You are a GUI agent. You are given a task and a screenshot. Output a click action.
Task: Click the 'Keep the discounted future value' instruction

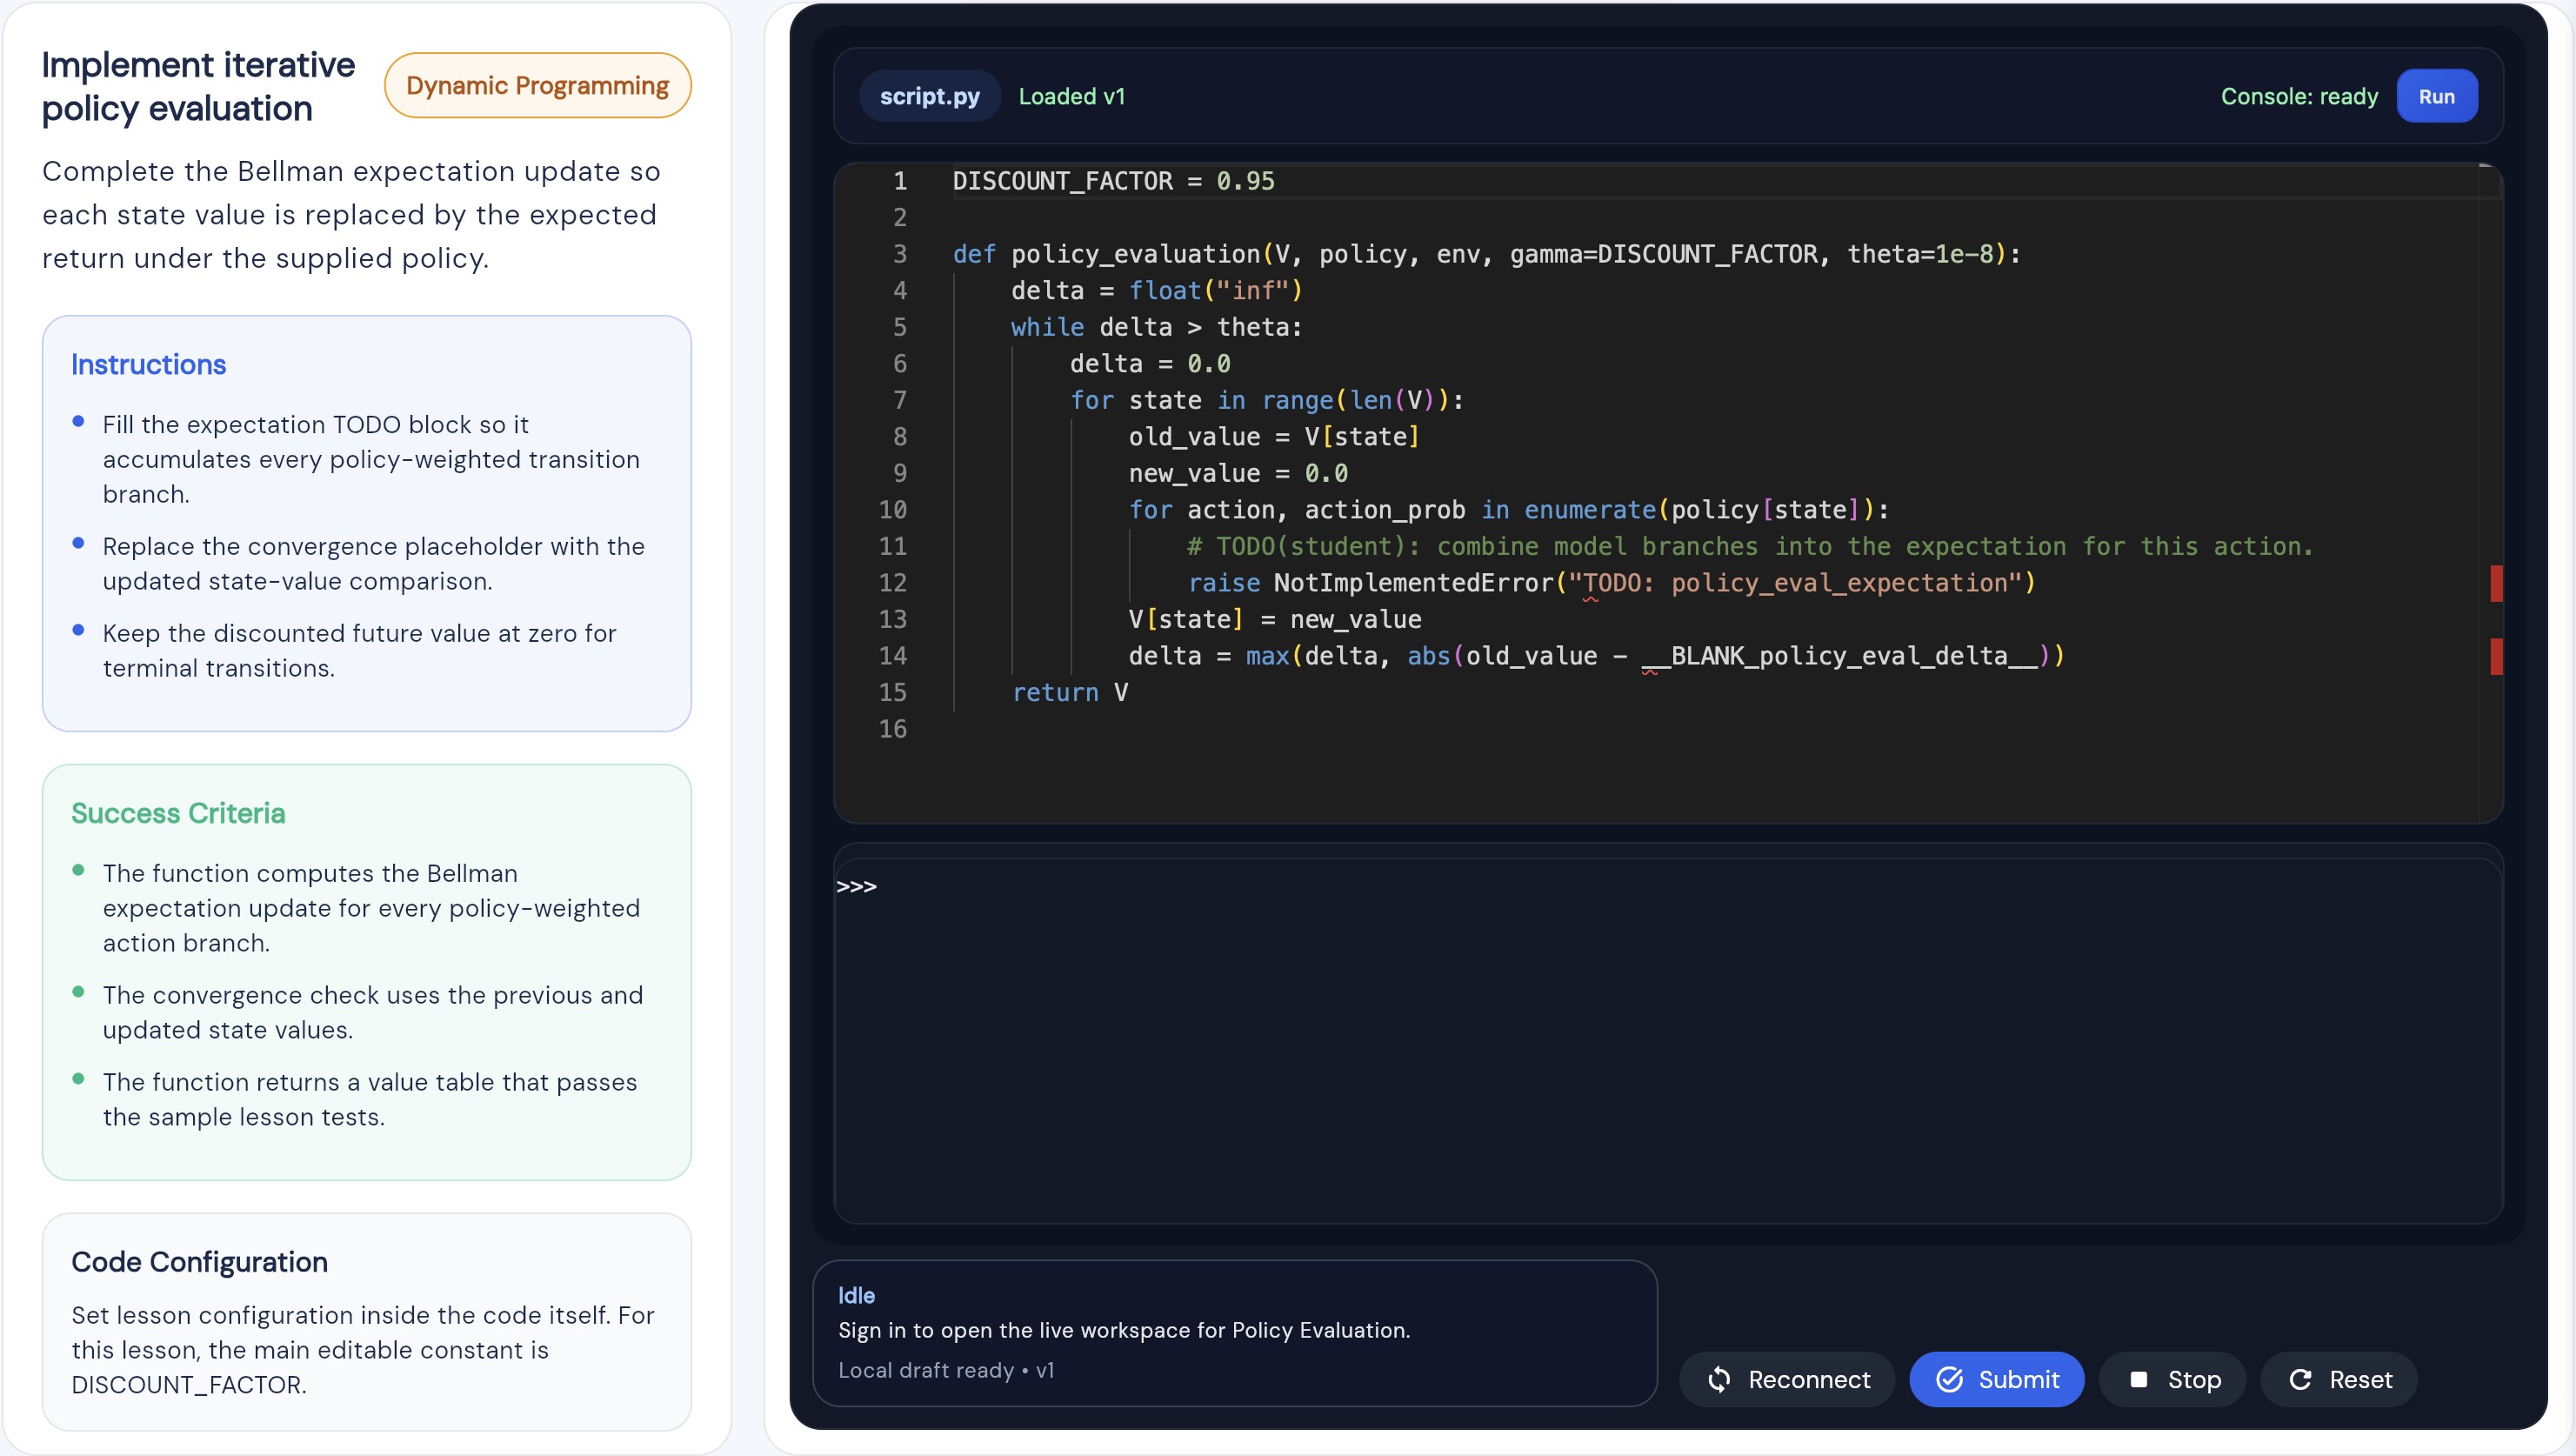(360, 650)
